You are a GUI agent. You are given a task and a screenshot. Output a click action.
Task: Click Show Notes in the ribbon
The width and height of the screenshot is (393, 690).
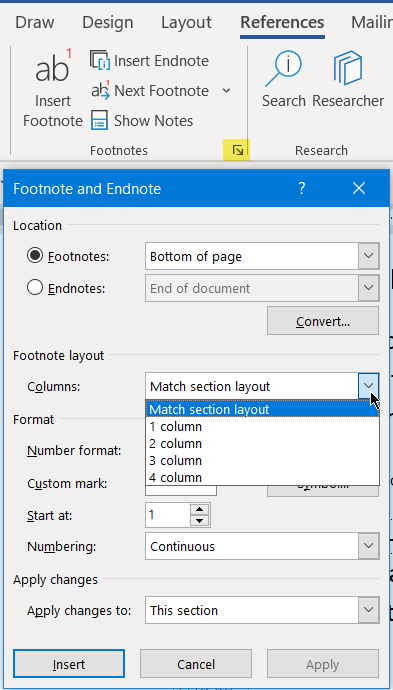pos(142,121)
